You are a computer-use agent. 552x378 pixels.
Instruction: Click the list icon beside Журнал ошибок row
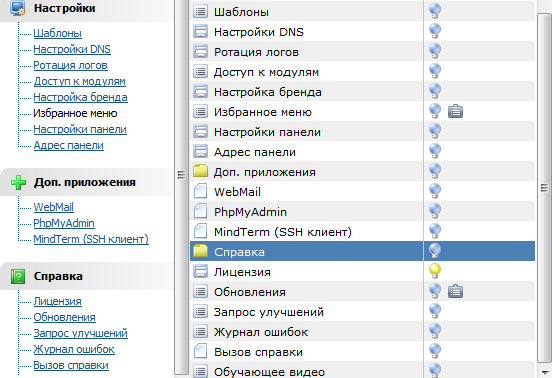coord(201,331)
